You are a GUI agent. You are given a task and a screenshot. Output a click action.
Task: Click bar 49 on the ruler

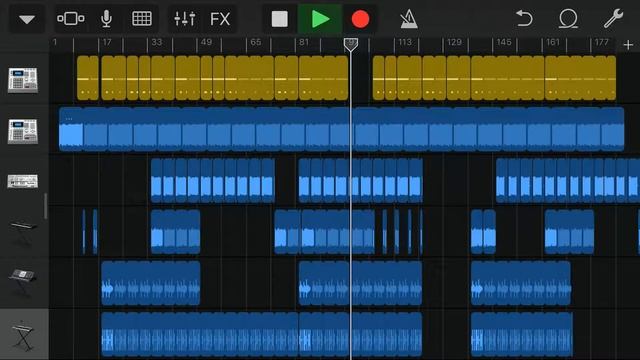[206, 42]
